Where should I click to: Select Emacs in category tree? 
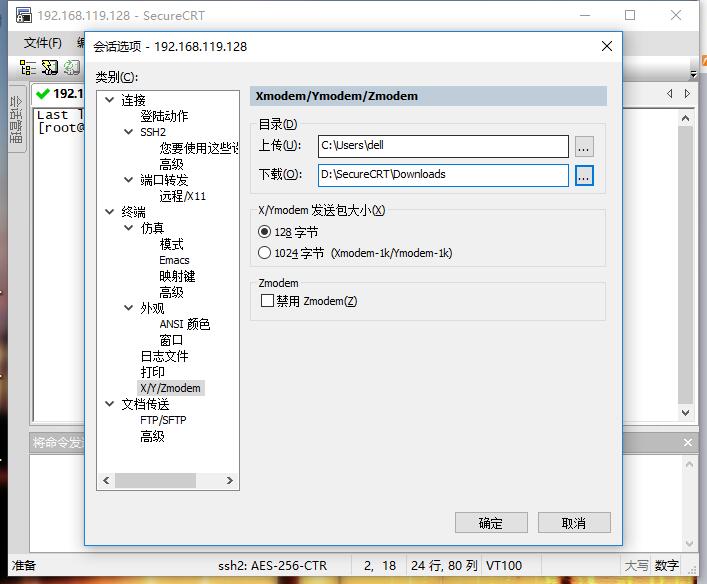point(174,260)
